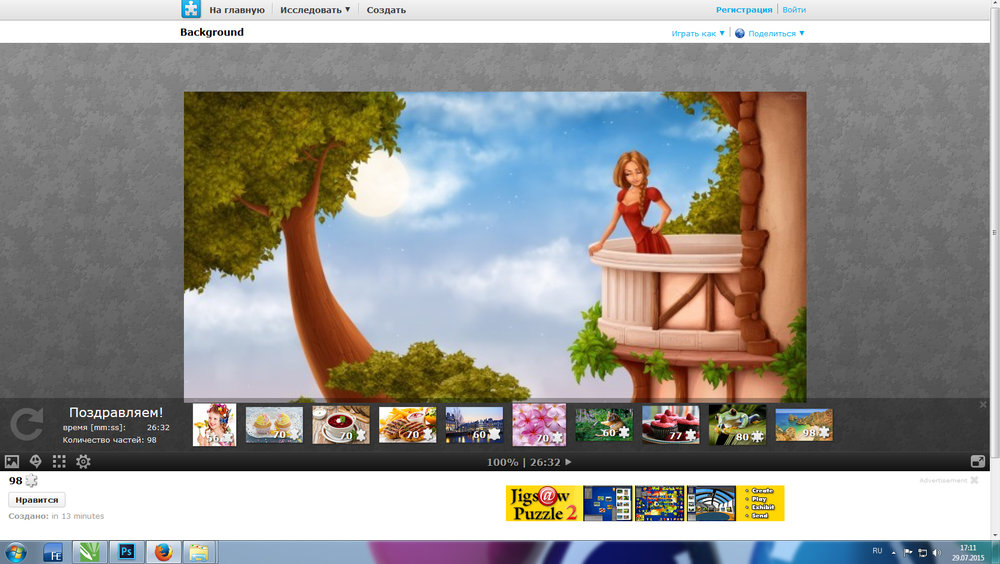Open the Играть как dropdown
This screenshot has height=564, width=1000.
[x=698, y=33]
